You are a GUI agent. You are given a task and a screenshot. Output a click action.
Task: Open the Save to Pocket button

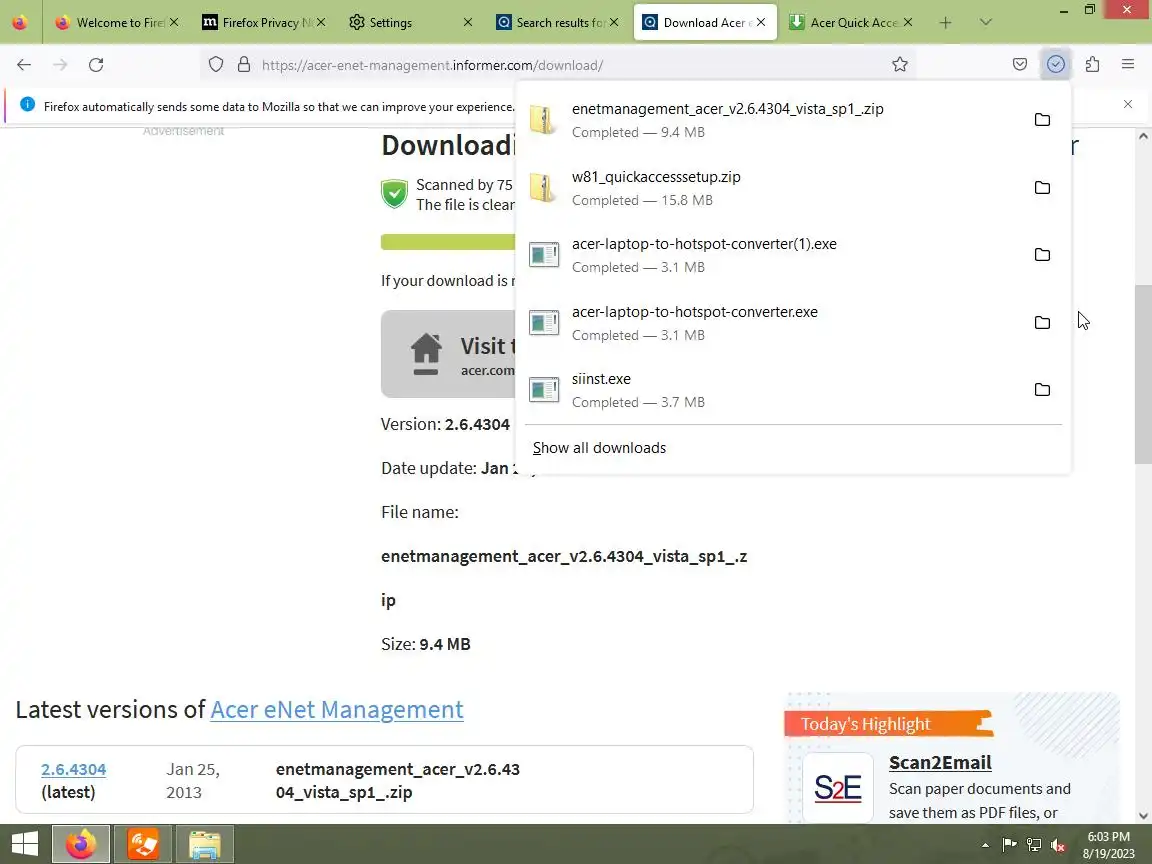(x=1020, y=65)
